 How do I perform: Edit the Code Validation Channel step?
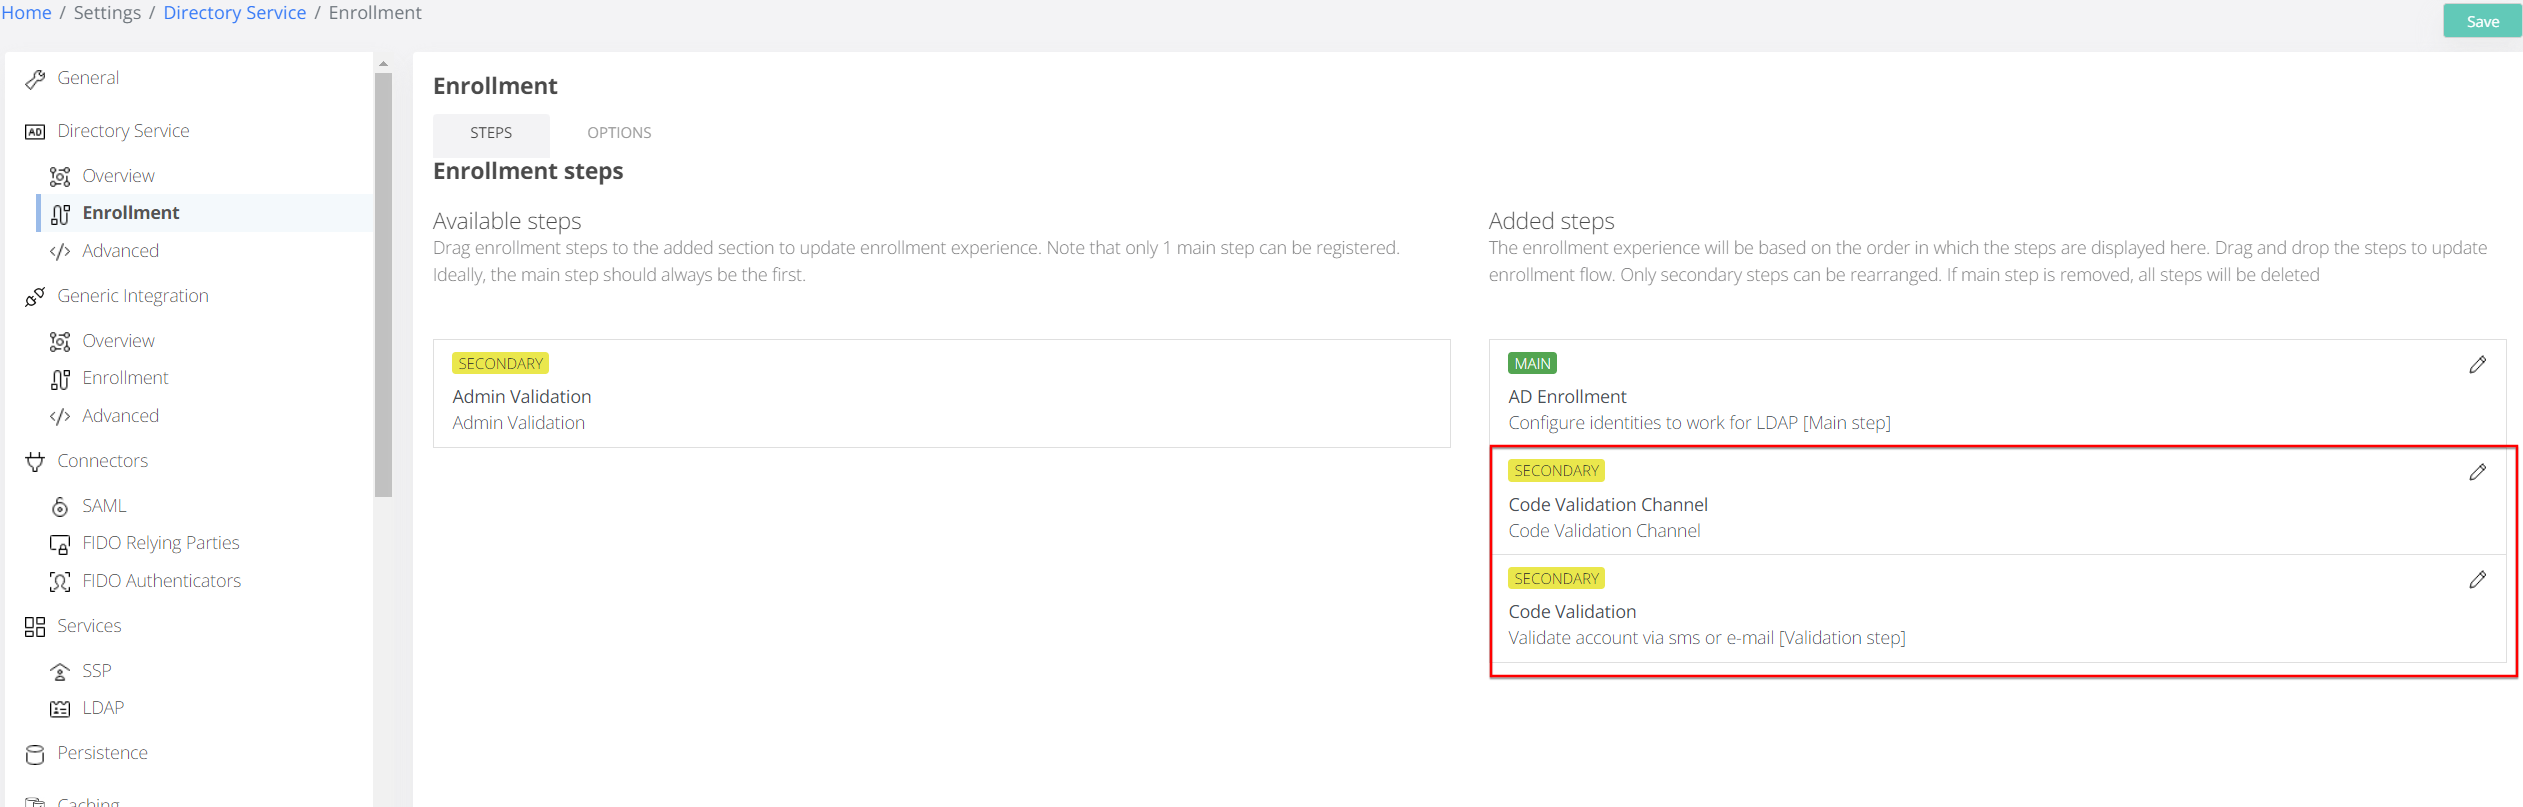[x=2476, y=472]
